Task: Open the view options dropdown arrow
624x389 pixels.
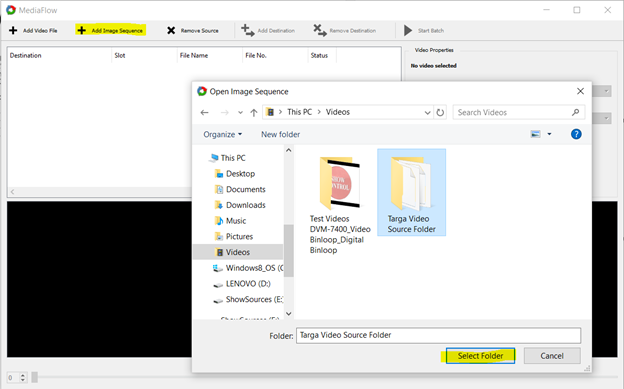Action: 549,134
